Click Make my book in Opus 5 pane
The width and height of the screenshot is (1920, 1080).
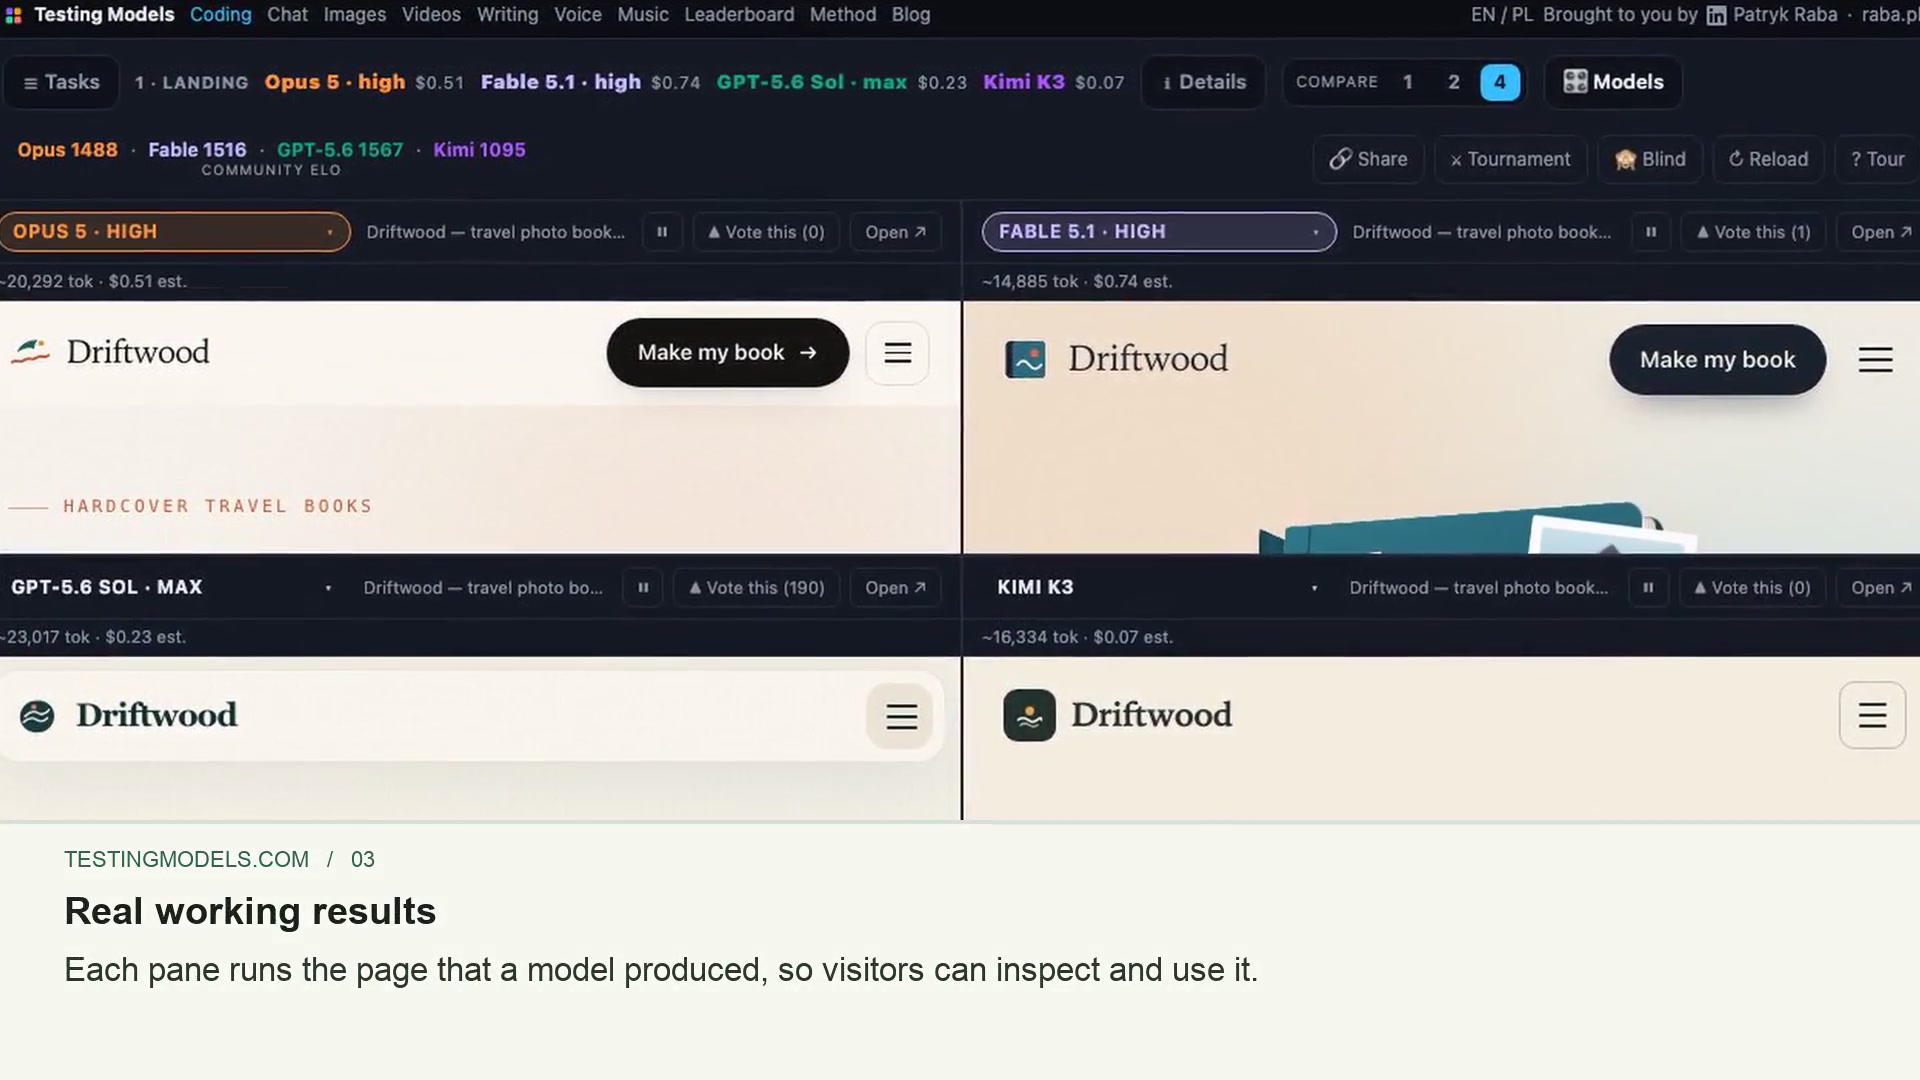coord(728,353)
